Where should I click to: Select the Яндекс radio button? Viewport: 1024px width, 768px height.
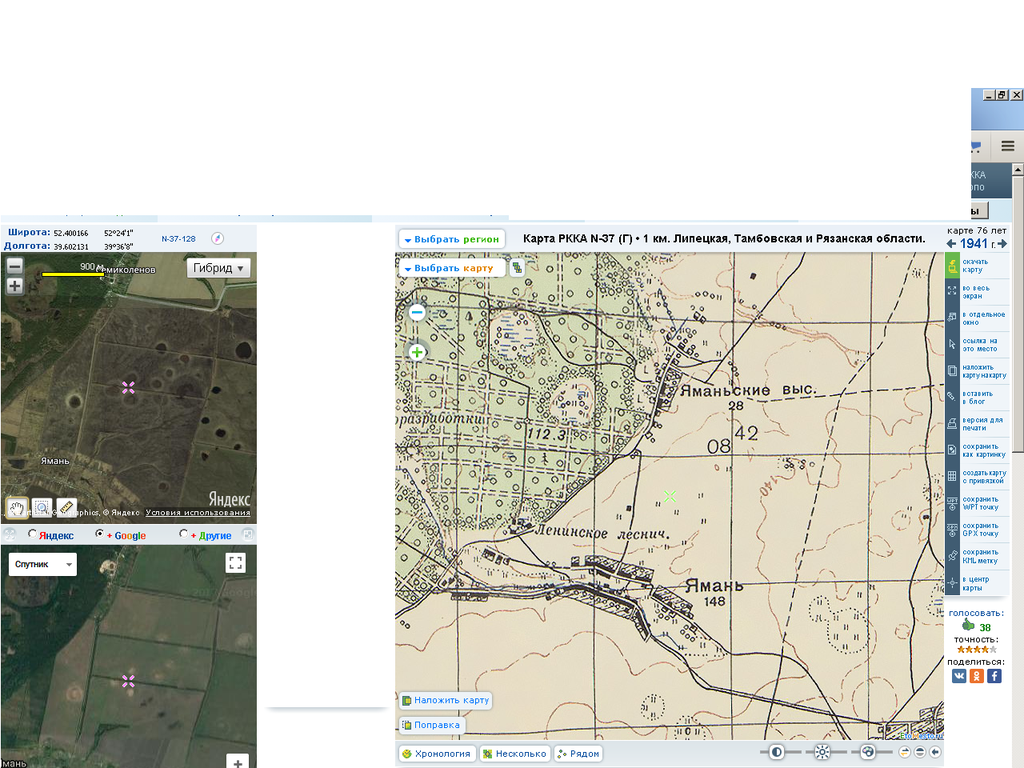pos(33,535)
